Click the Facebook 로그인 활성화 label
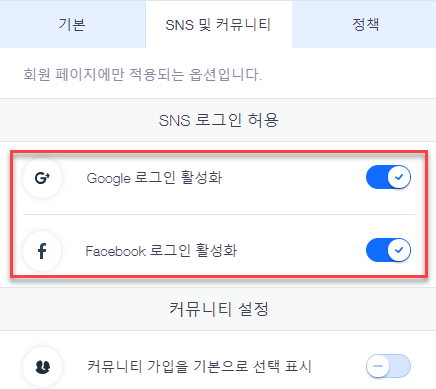This screenshot has height=389, width=436. [161, 251]
